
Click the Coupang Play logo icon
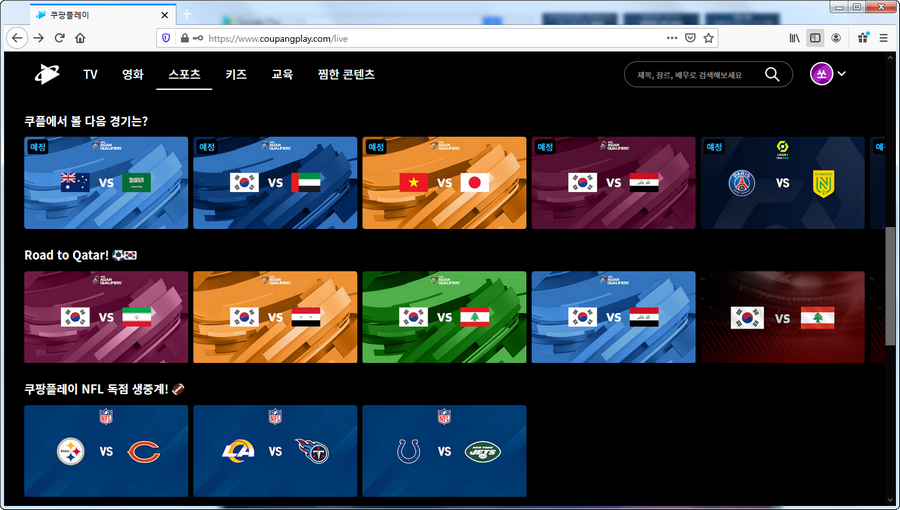(x=46, y=74)
